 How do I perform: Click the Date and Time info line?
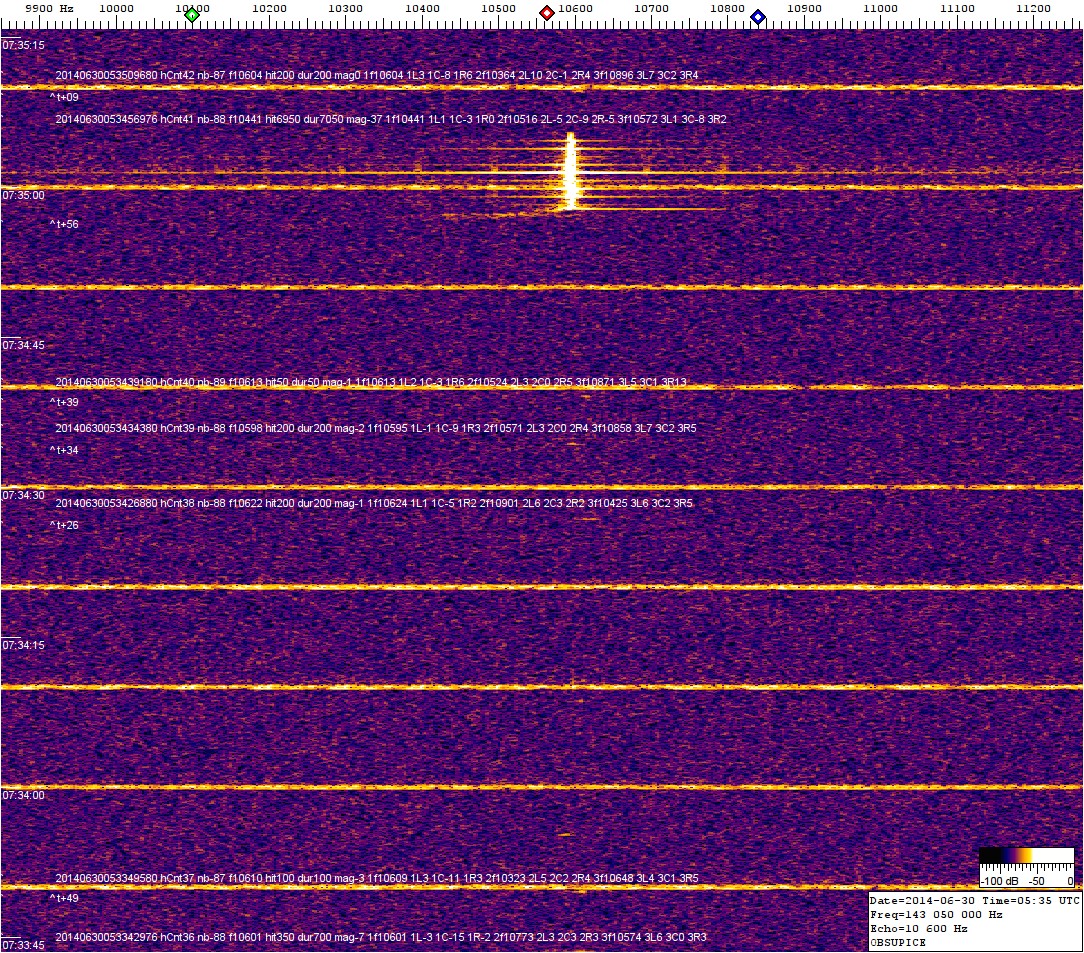pyautogui.click(x=975, y=900)
